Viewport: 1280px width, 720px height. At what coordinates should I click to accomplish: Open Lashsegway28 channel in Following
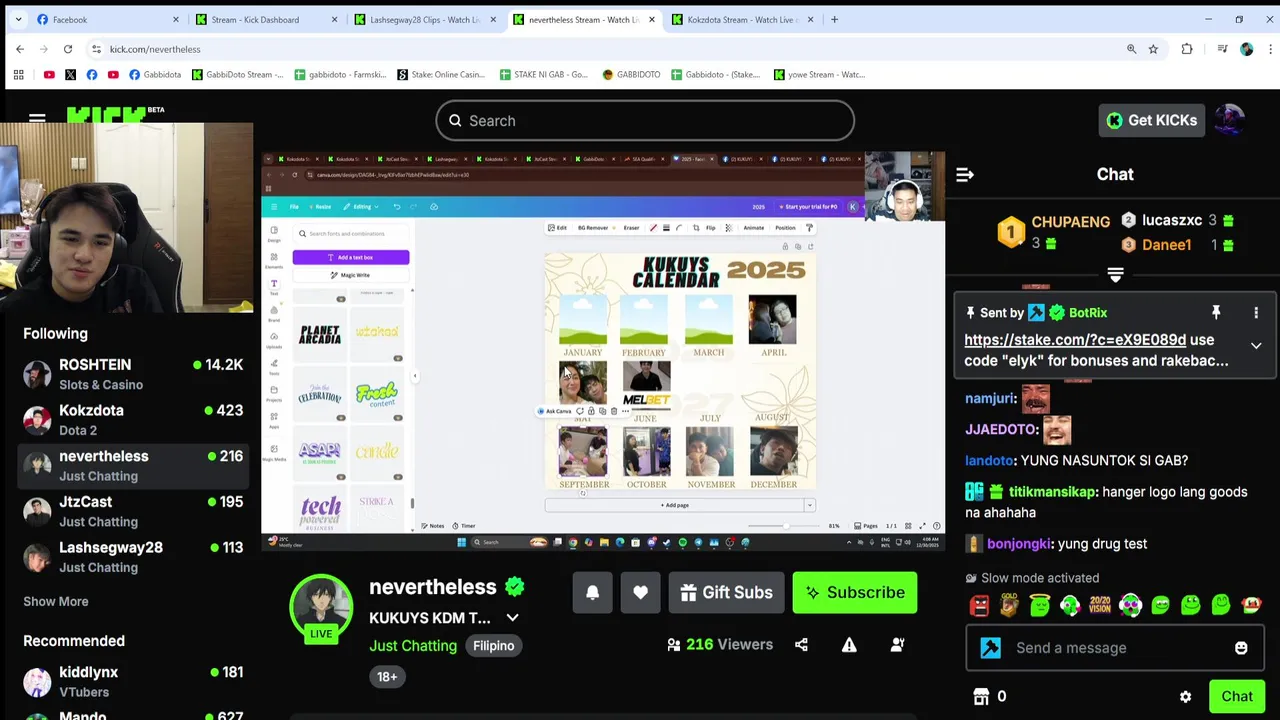pyautogui.click(x=133, y=557)
